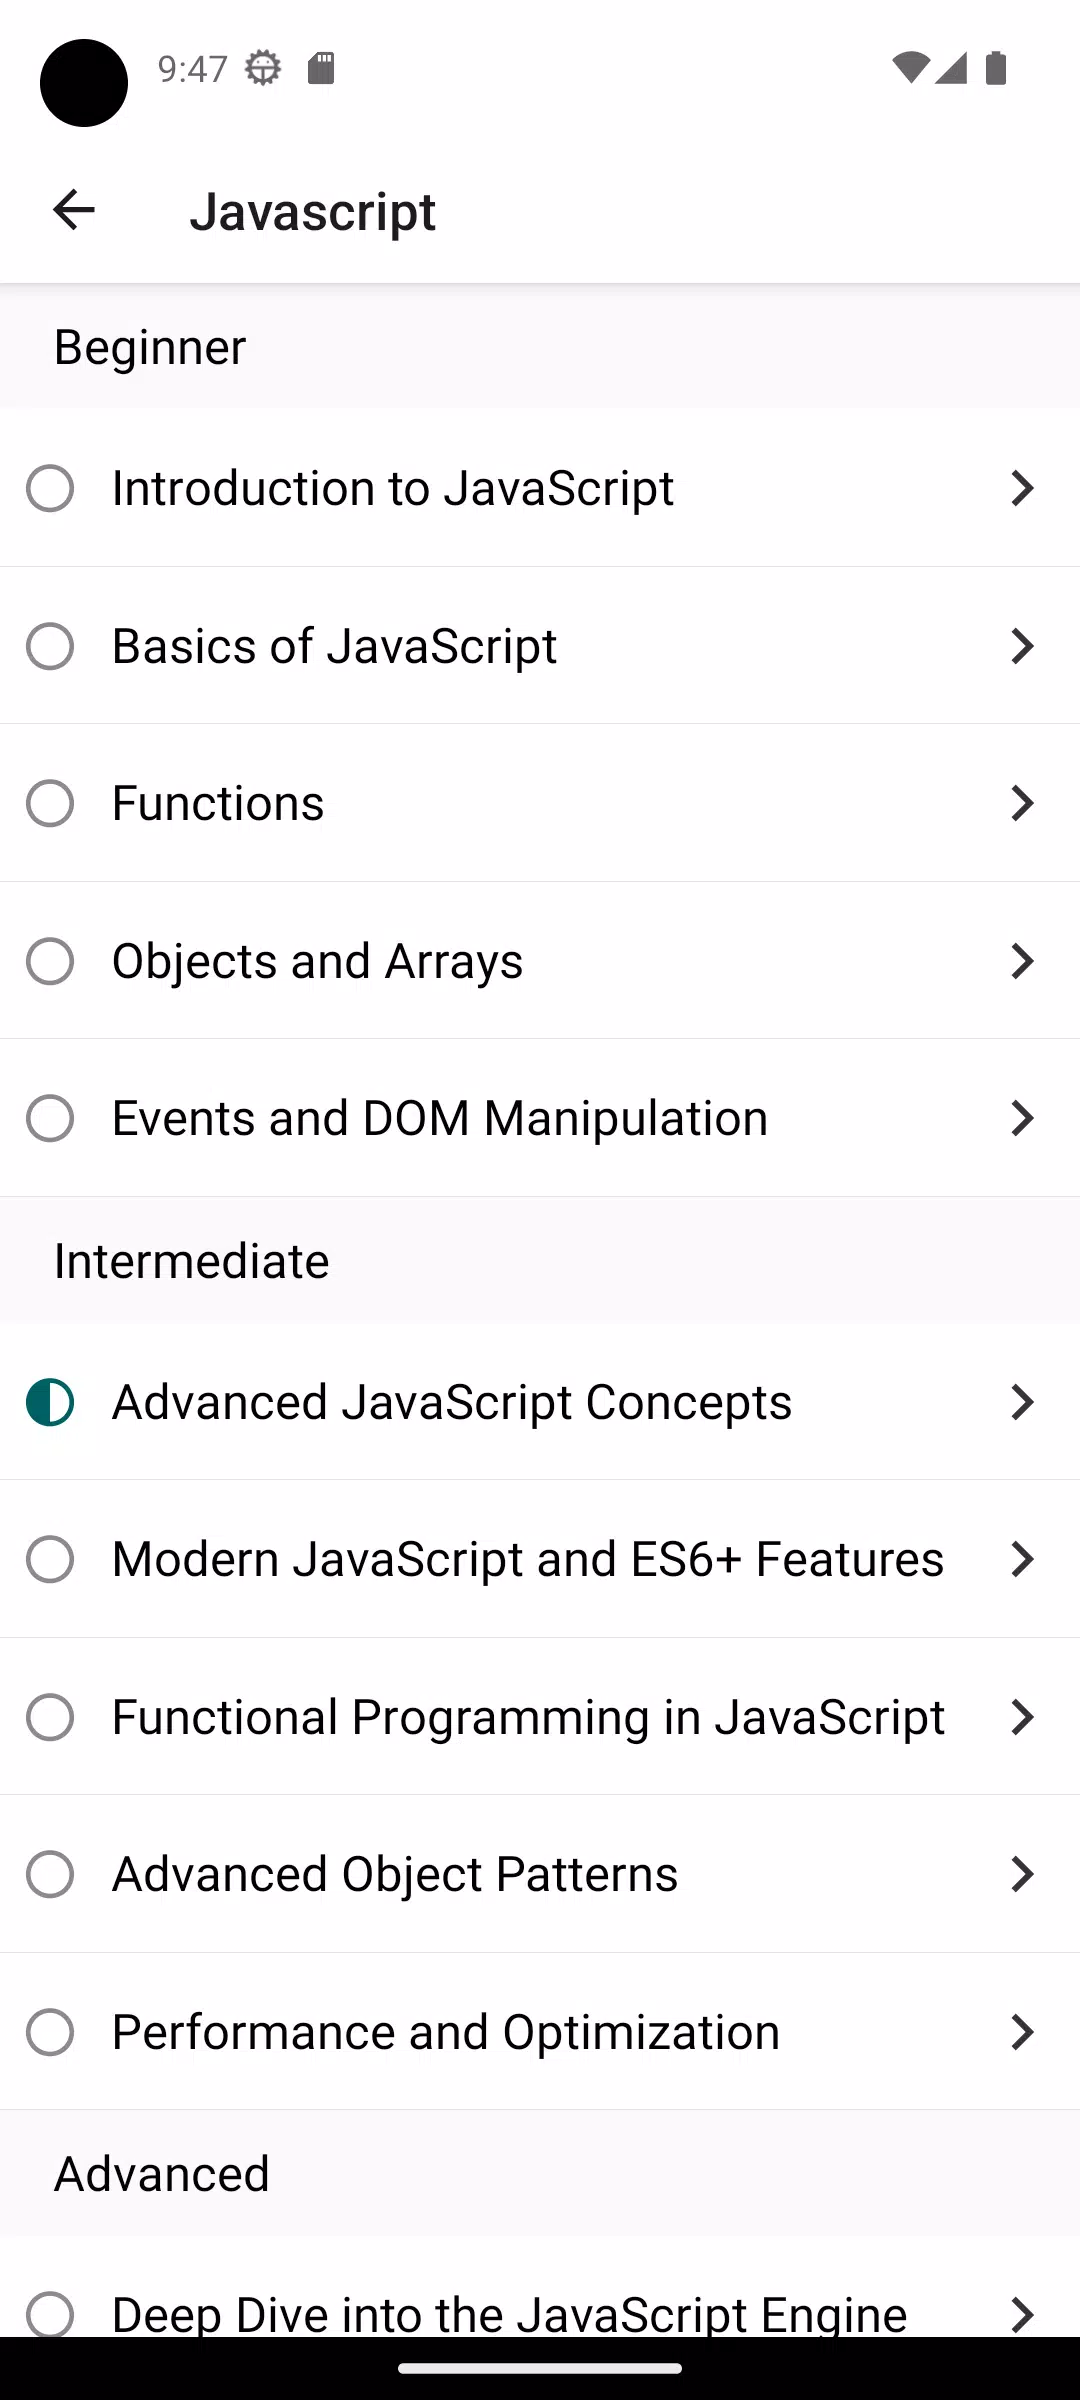Tap the Wi-Fi signal status icon
The height and width of the screenshot is (2400, 1080).
click(911, 68)
